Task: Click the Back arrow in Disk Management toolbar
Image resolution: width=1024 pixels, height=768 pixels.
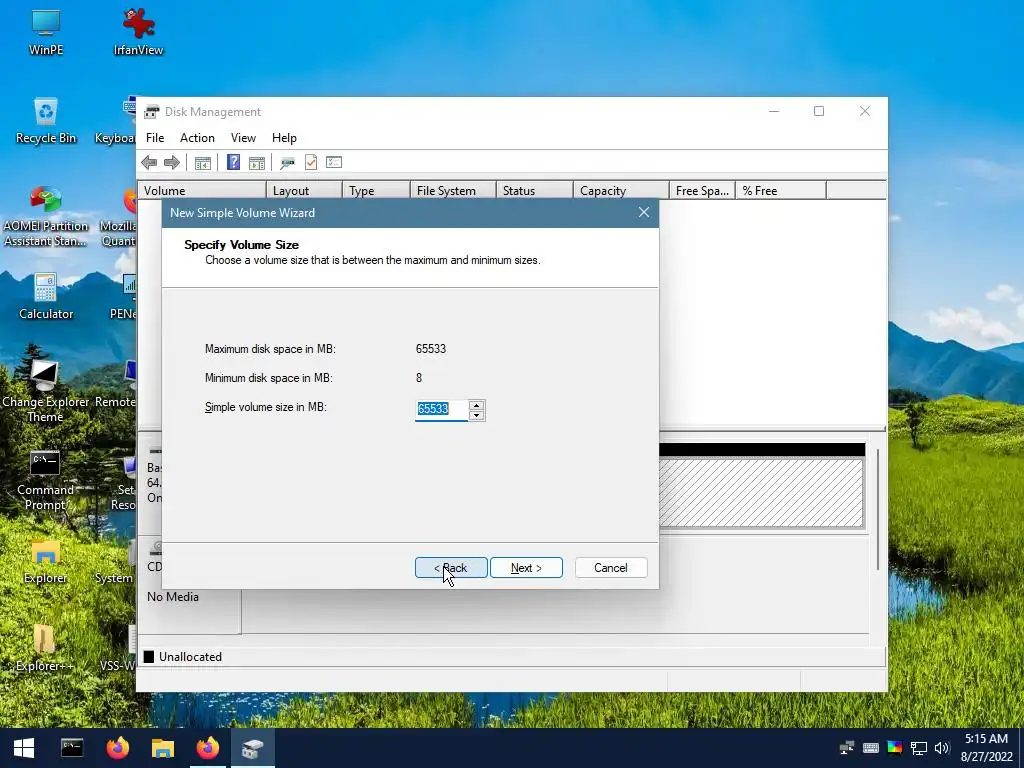Action: tap(149, 163)
